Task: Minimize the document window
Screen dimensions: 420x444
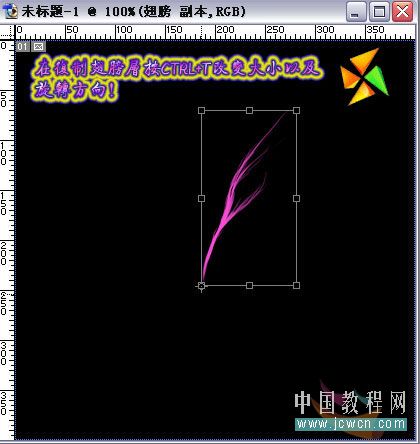Action: pos(356,12)
